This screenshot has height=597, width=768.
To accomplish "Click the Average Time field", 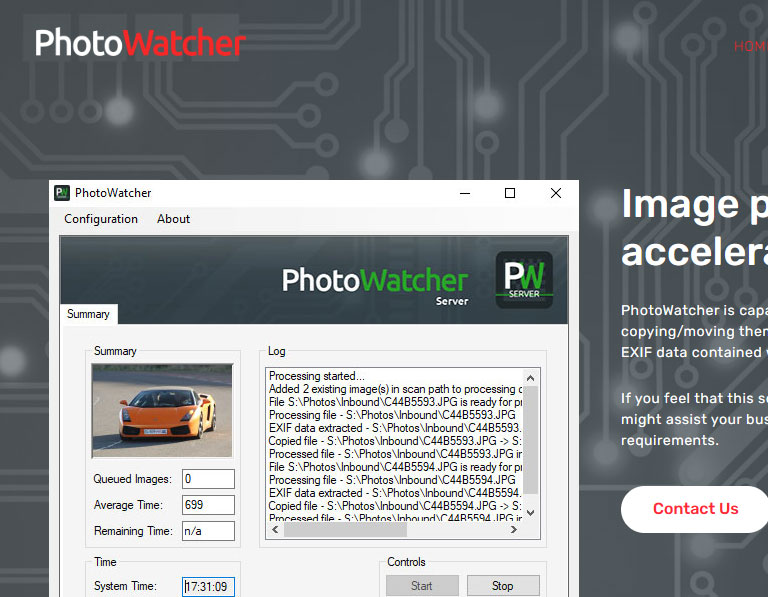I will (x=208, y=505).
